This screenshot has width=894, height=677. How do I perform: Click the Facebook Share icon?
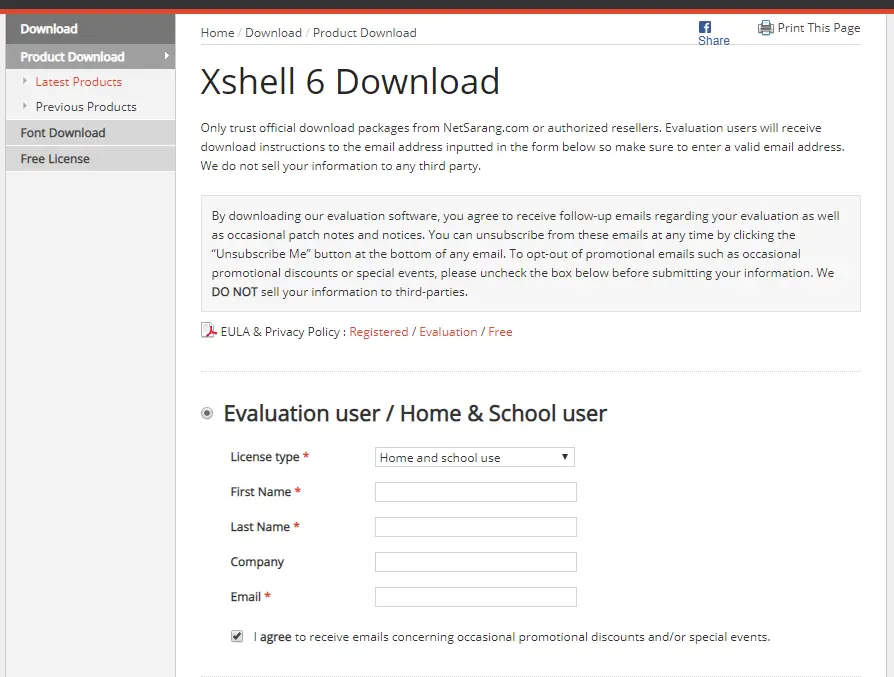[x=705, y=27]
